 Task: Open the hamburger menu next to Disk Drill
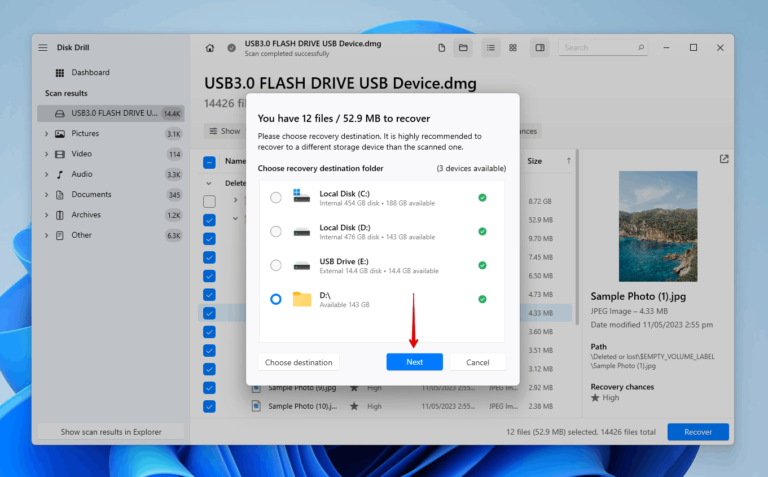coord(43,48)
